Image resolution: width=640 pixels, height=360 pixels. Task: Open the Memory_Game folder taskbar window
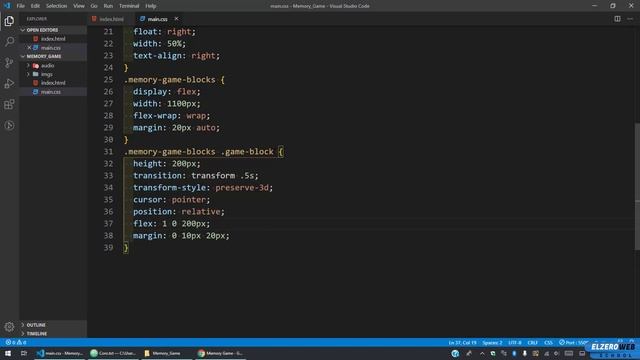(167, 353)
